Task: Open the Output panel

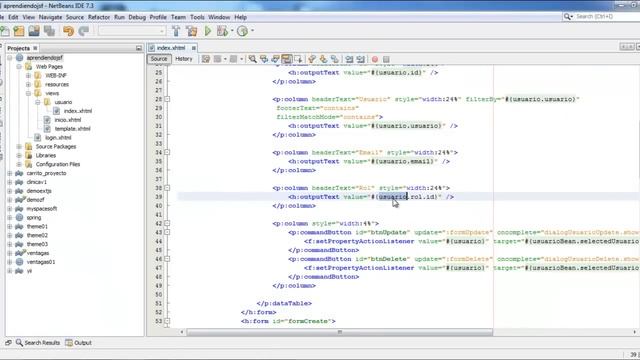Action: tap(78, 343)
